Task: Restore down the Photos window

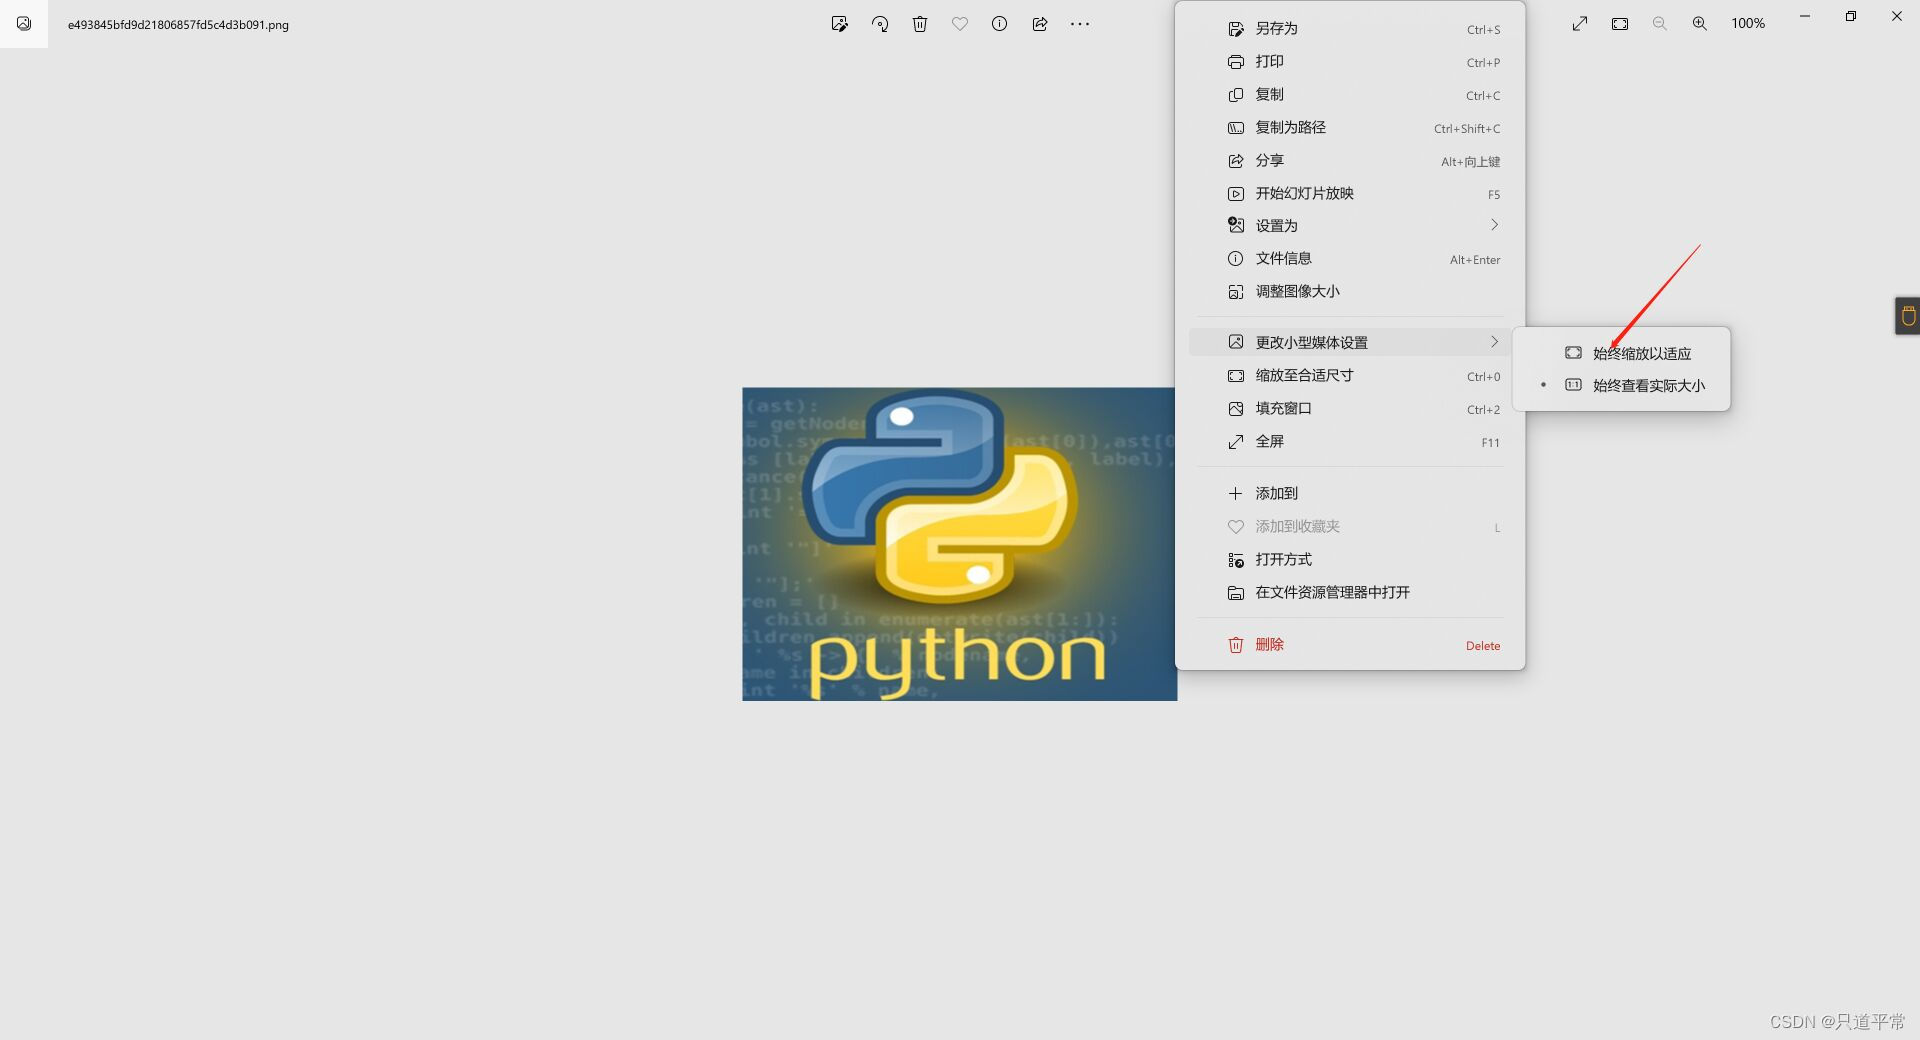Action: coord(1851,16)
